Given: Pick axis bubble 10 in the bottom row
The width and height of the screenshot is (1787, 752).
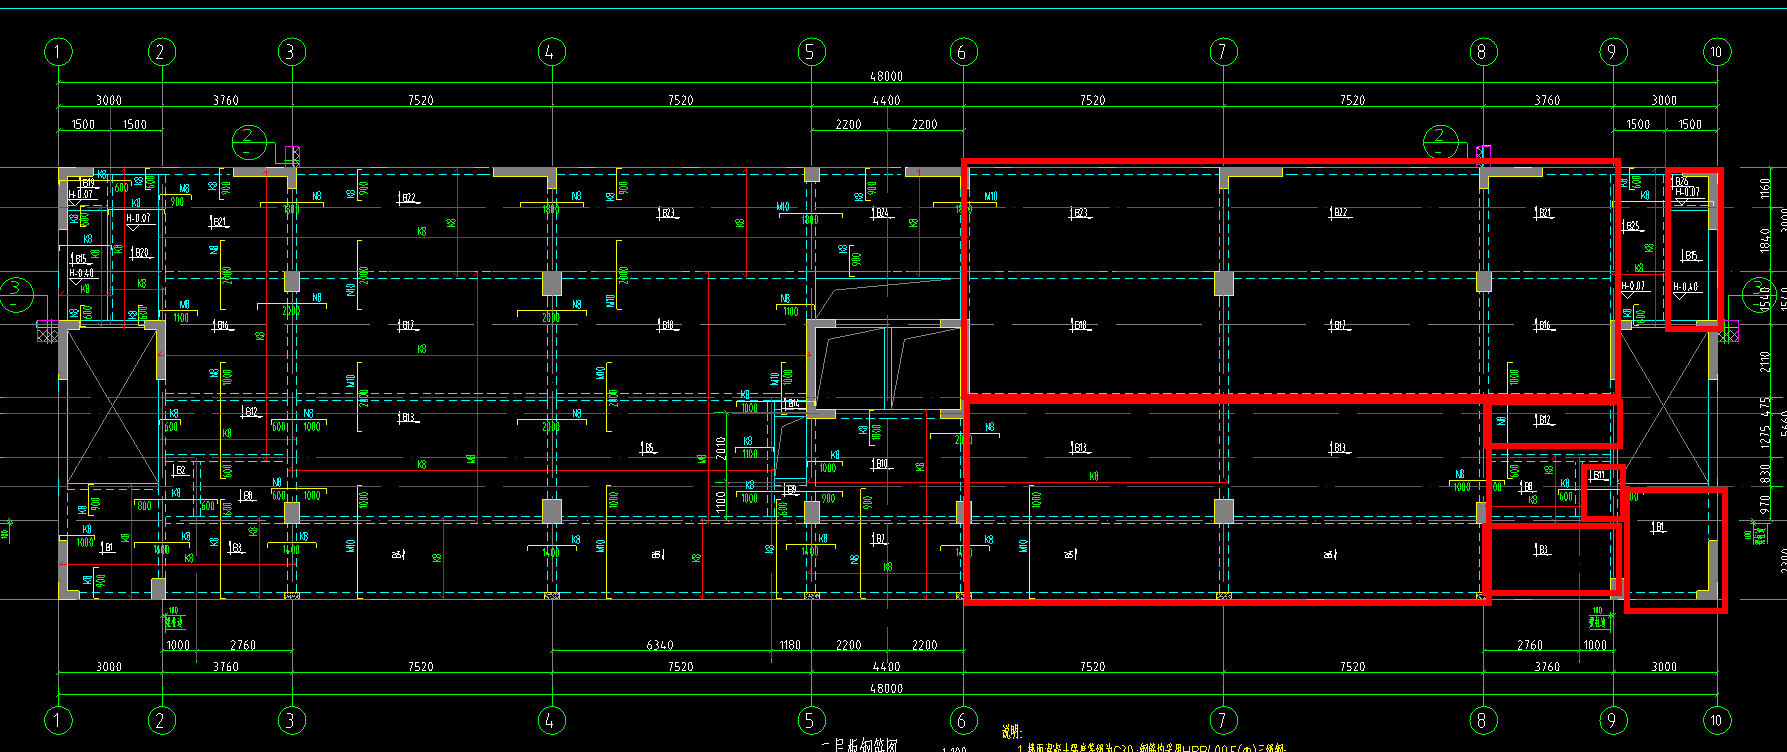Looking at the screenshot, I should pyautogui.click(x=1716, y=720).
